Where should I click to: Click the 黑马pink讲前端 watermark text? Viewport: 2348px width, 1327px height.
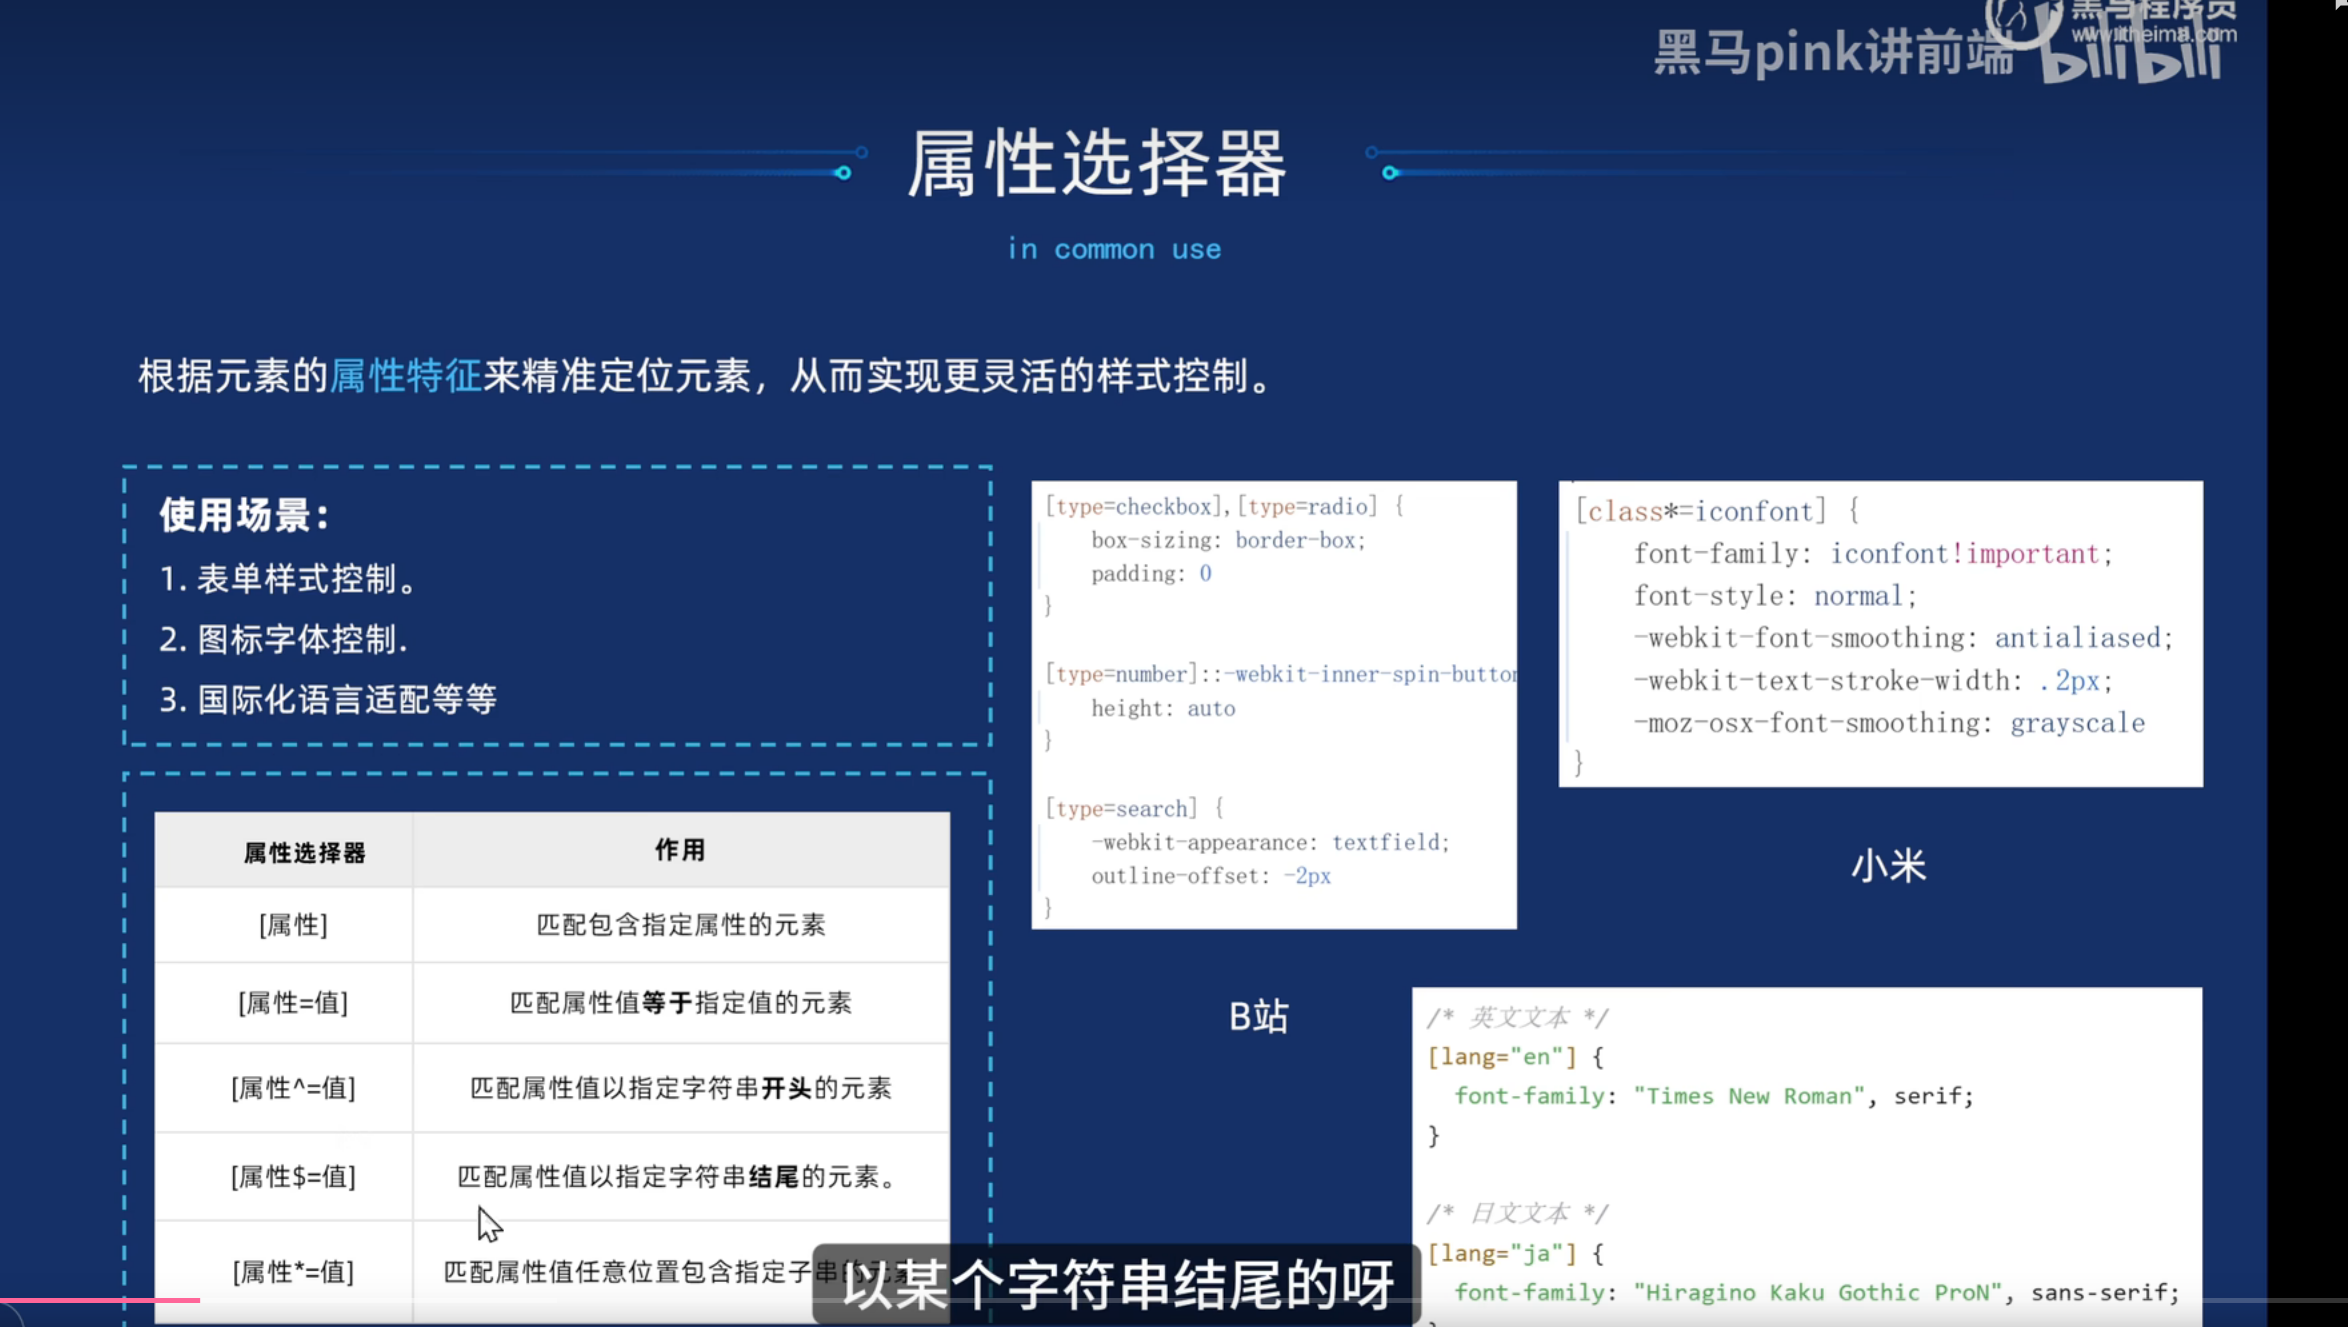1832,52
